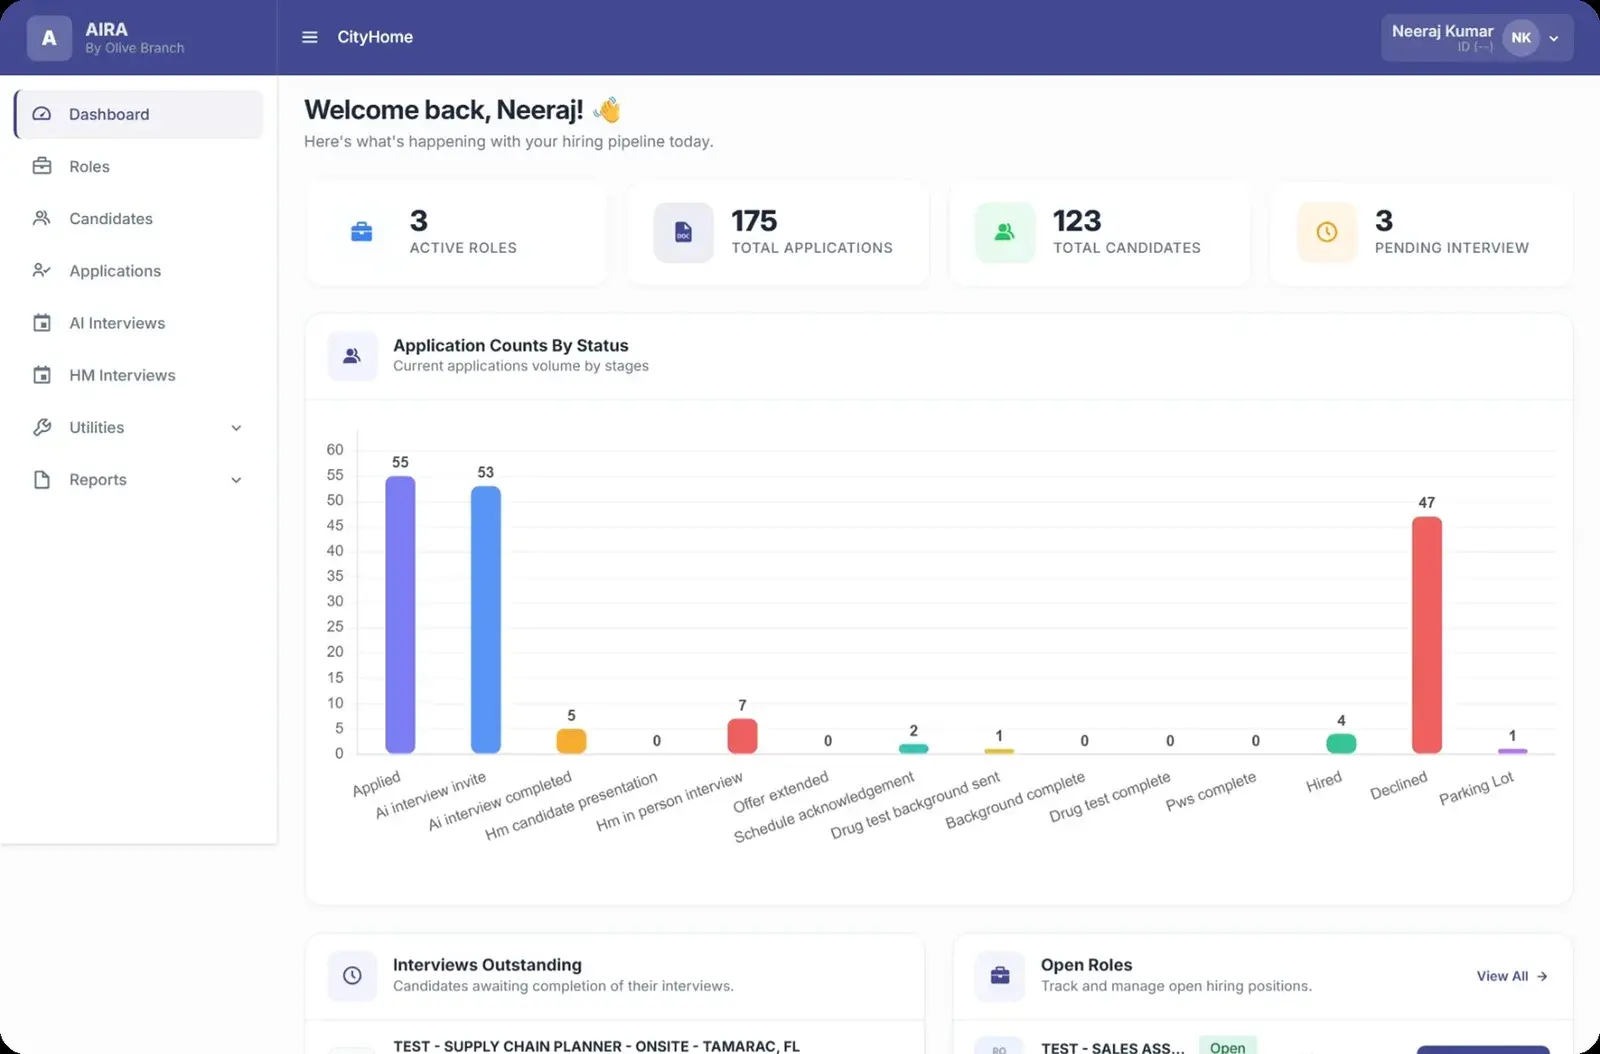Click the Total Candidates people icon
This screenshot has height=1054, width=1600.
[x=1005, y=232]
